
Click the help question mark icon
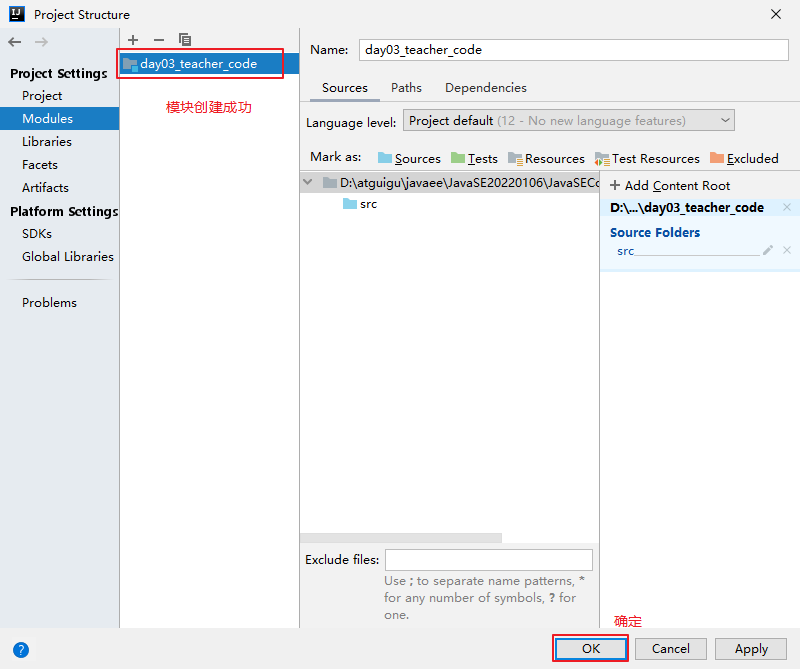[x=21, y=649]
